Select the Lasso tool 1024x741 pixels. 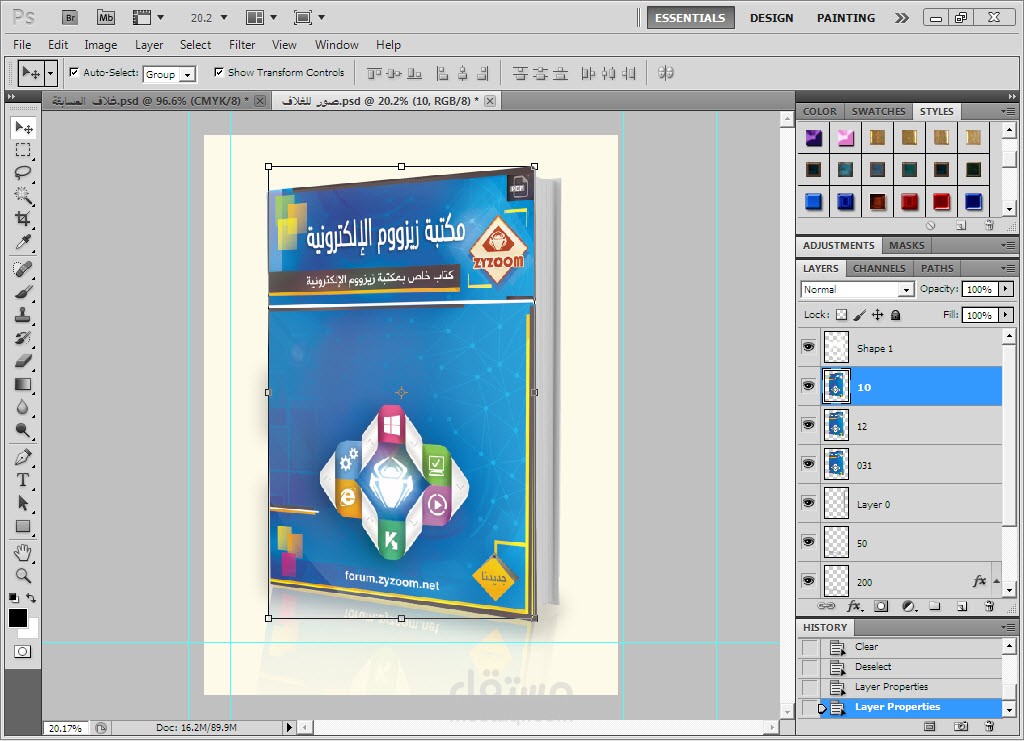coord(23,173)
